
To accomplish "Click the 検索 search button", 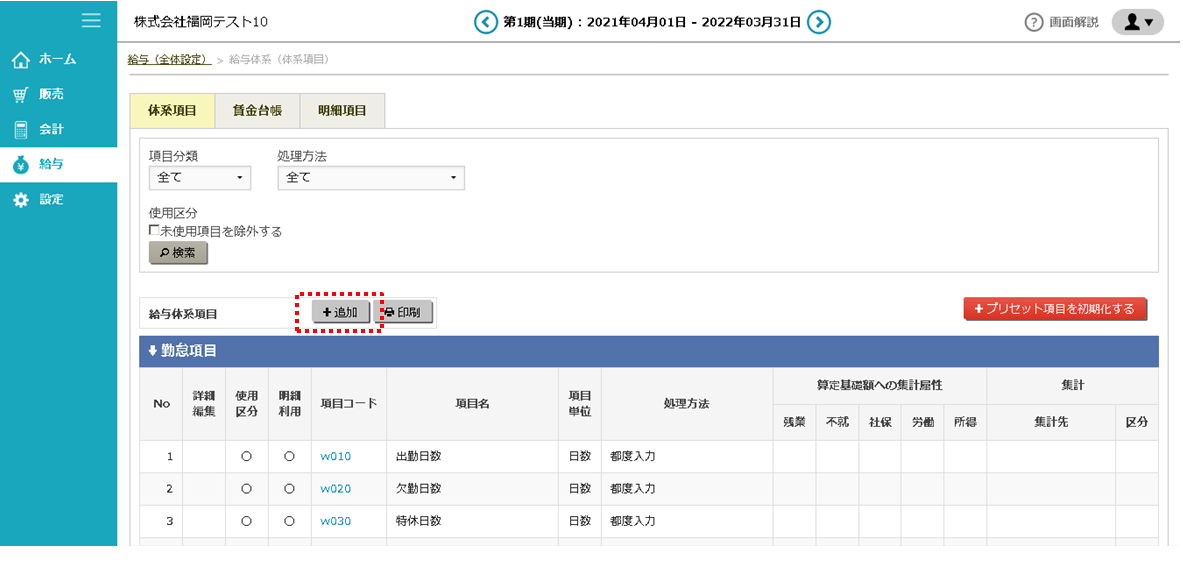I will (178, 254).
